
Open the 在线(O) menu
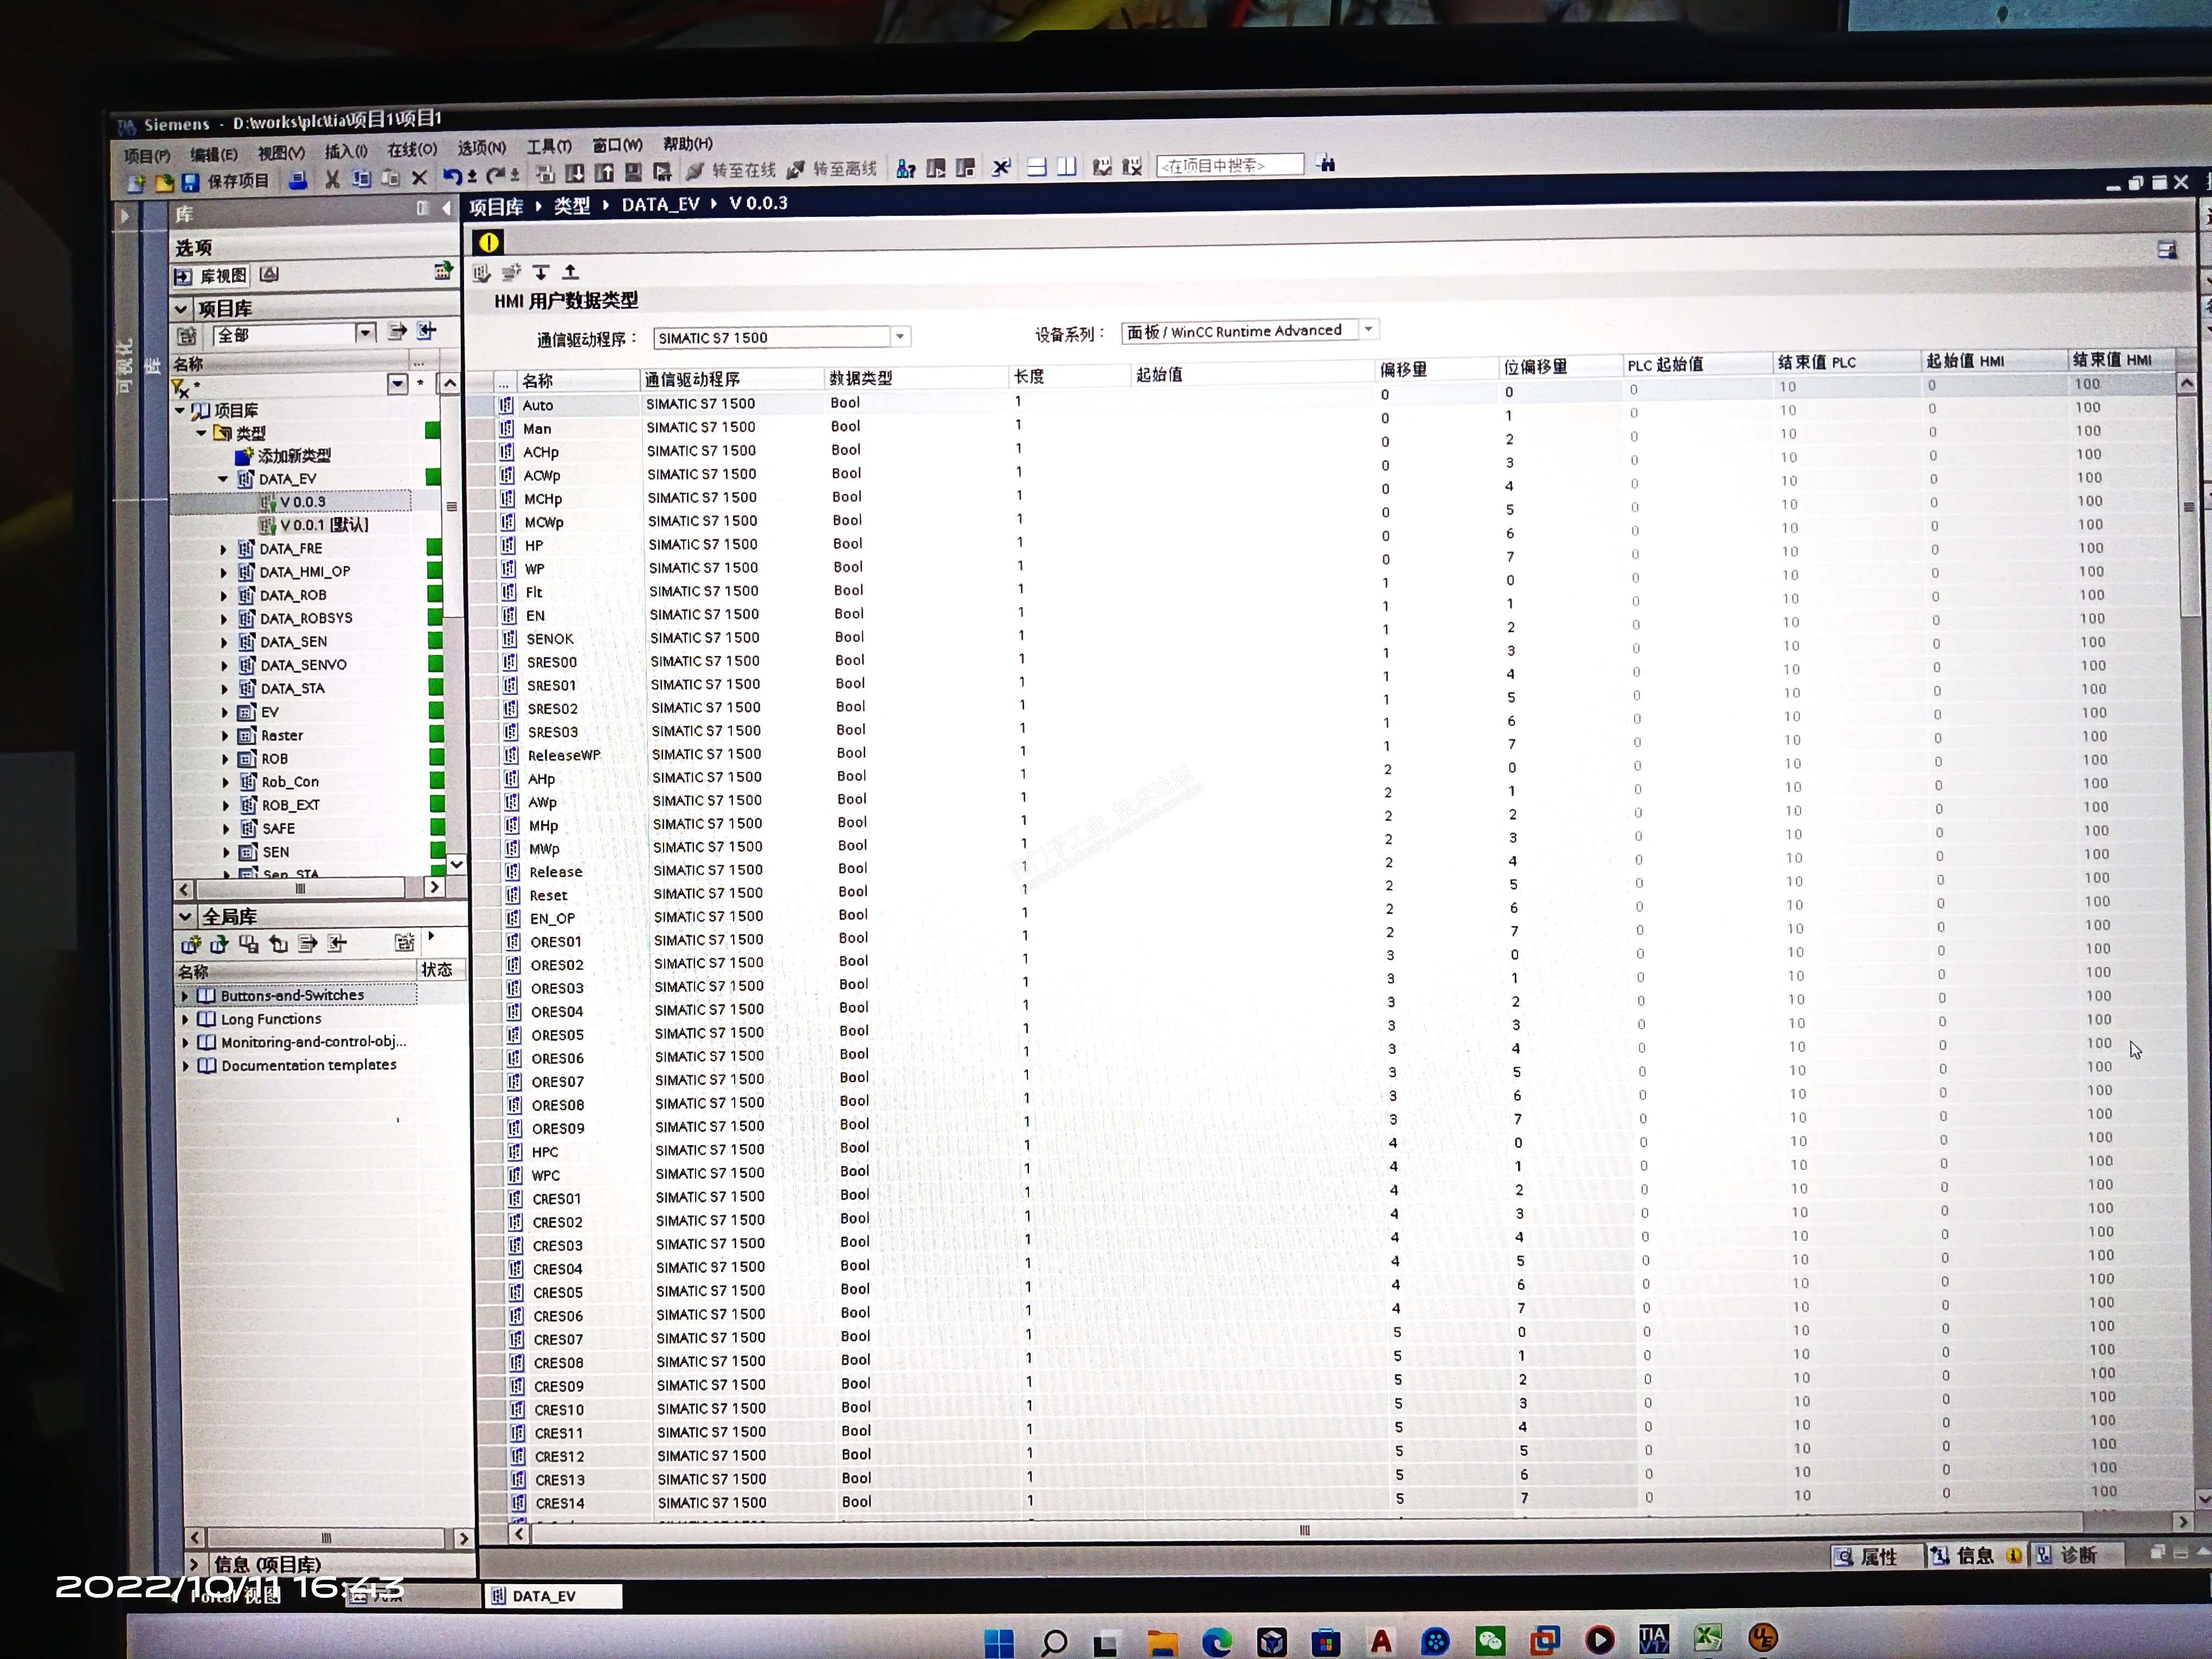point(412,150)
